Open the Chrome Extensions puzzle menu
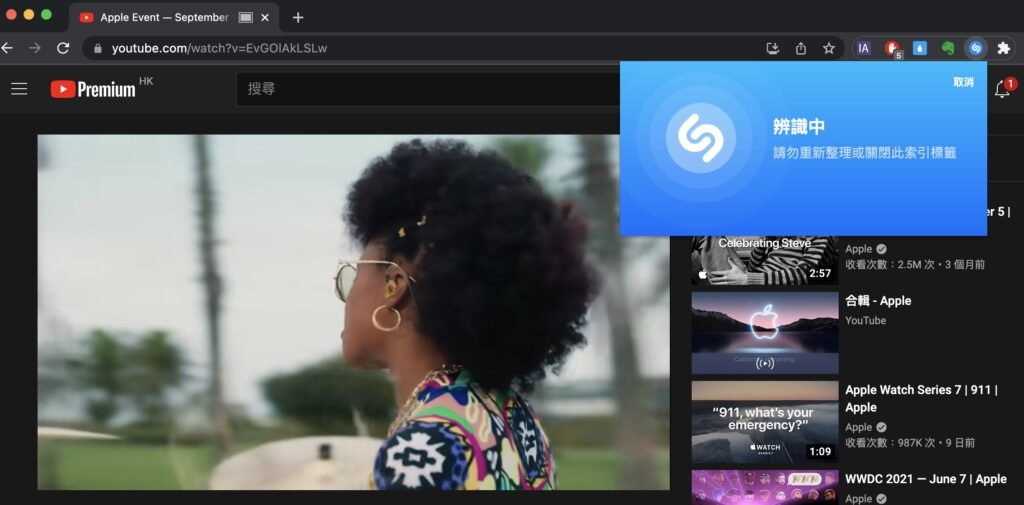 click(x=1004, y=48)
